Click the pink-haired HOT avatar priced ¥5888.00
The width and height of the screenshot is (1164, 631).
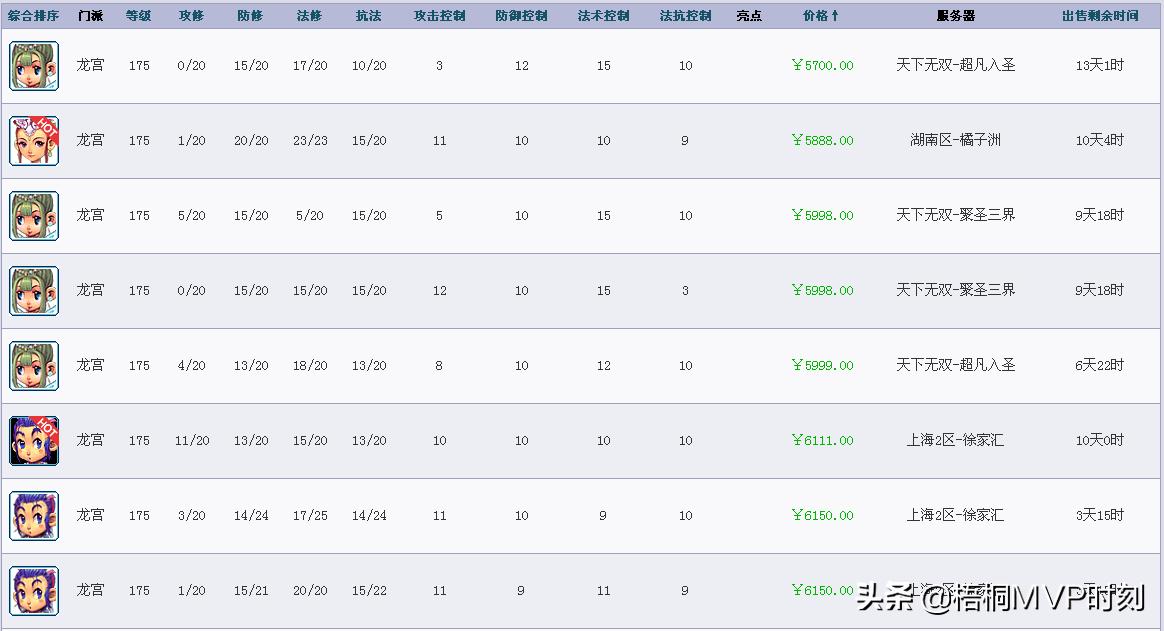click(x=34, y=141)
